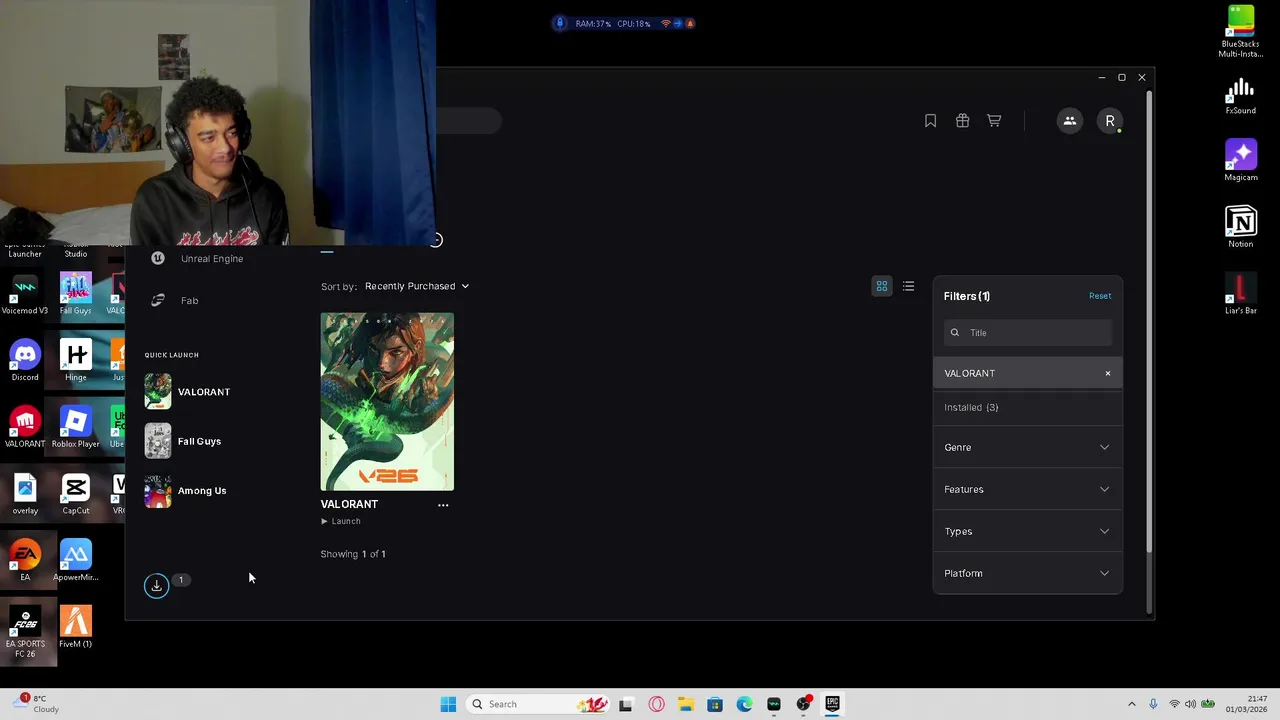Open the clock showing 21:47
The image size is (1280, 720).
point(1245,704)
